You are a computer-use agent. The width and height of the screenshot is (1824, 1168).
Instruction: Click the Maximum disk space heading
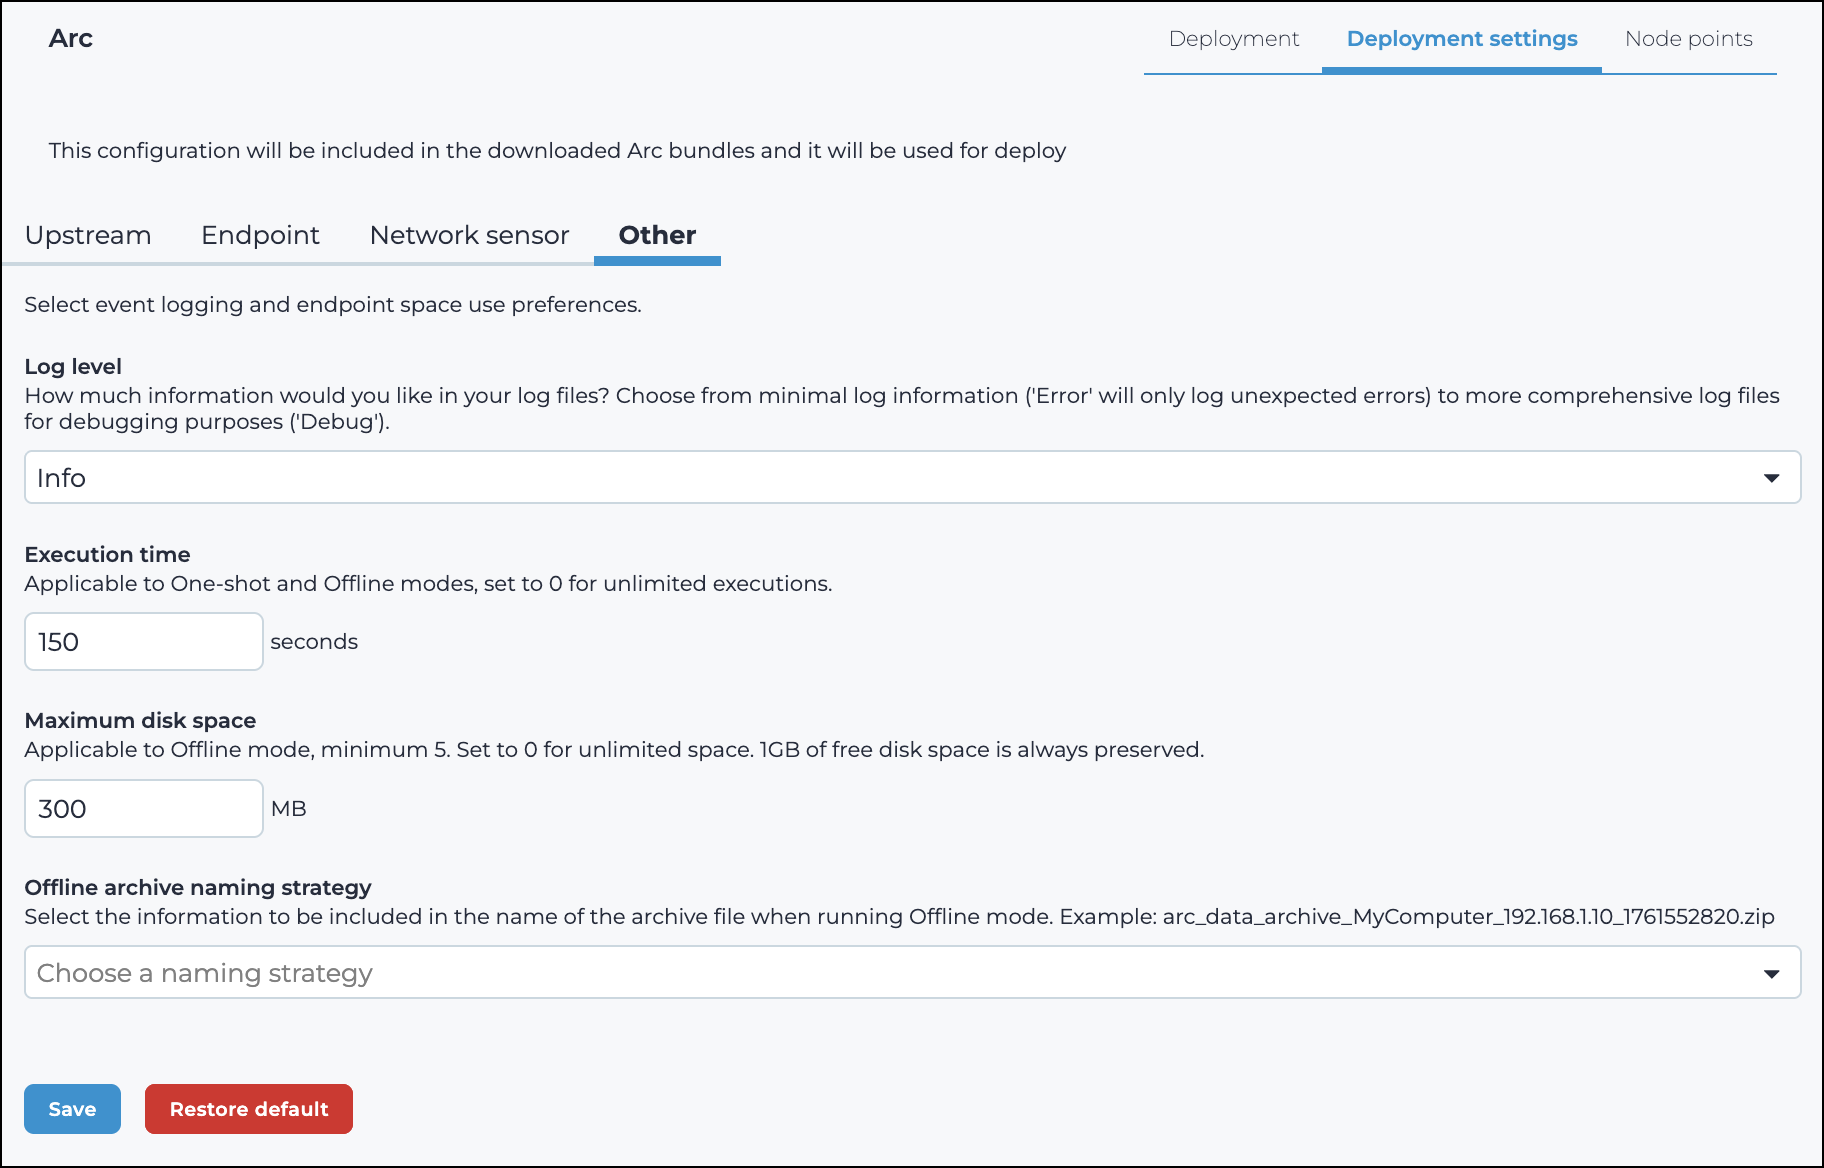coord(140,721)
